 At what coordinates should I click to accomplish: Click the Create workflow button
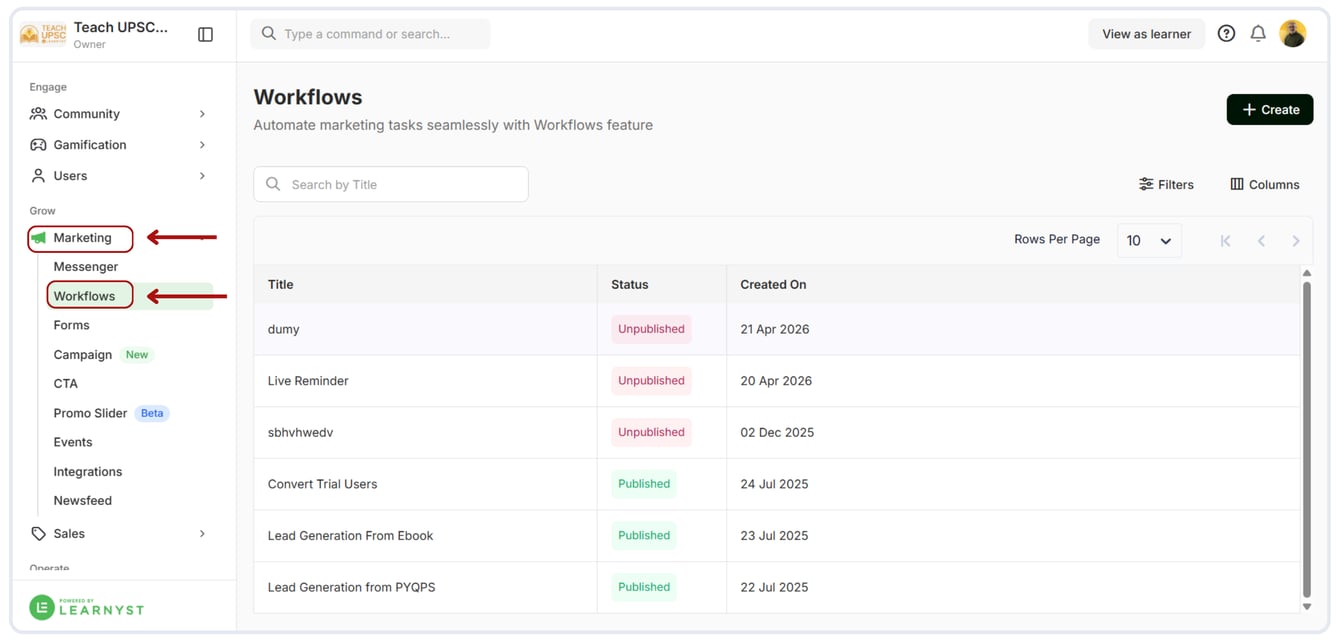coord(1270,110)
